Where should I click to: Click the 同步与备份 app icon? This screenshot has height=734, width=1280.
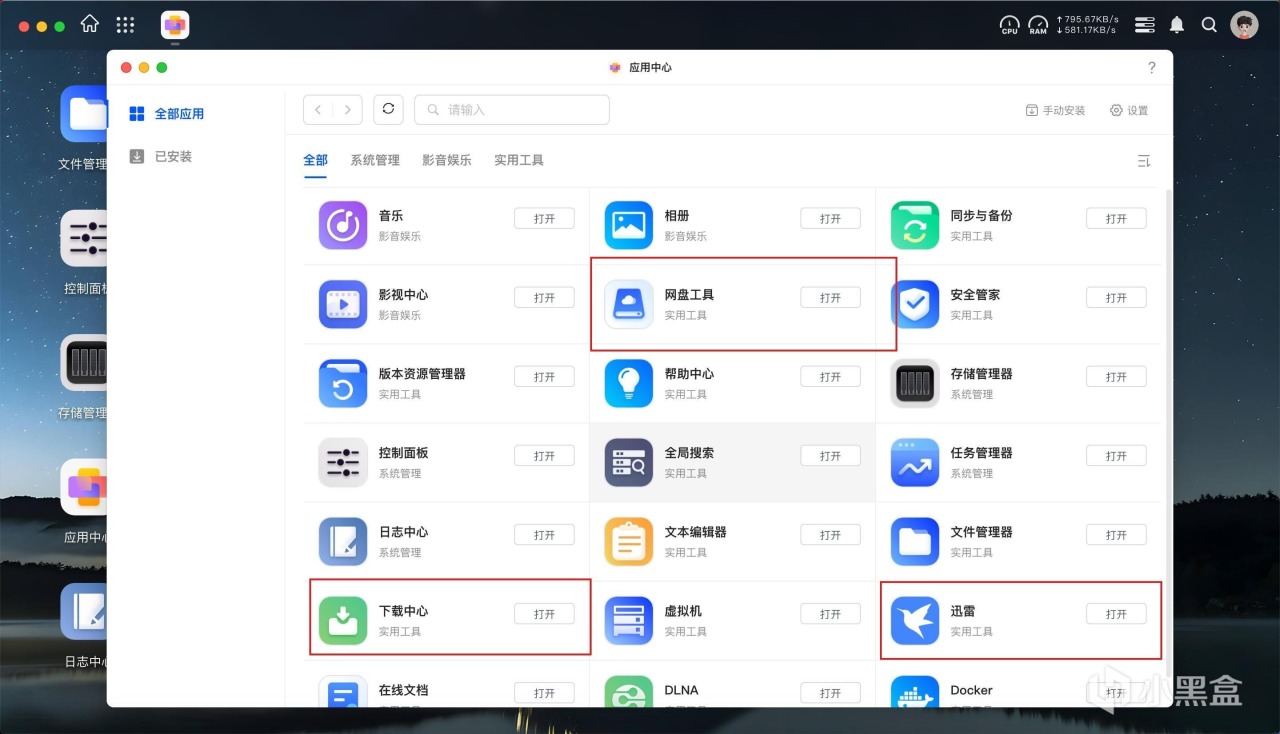point(915,225)
